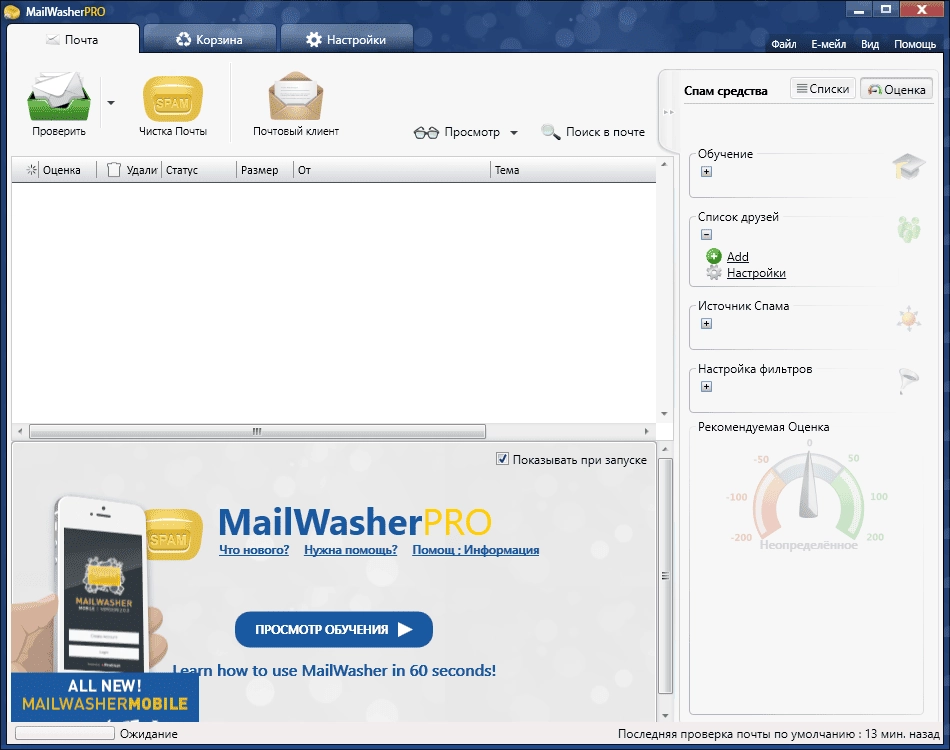This screenshot has height=750, width=950.
Task: Click the welcome panel vertical scrollbar thumb
Action: click(665, 576)
